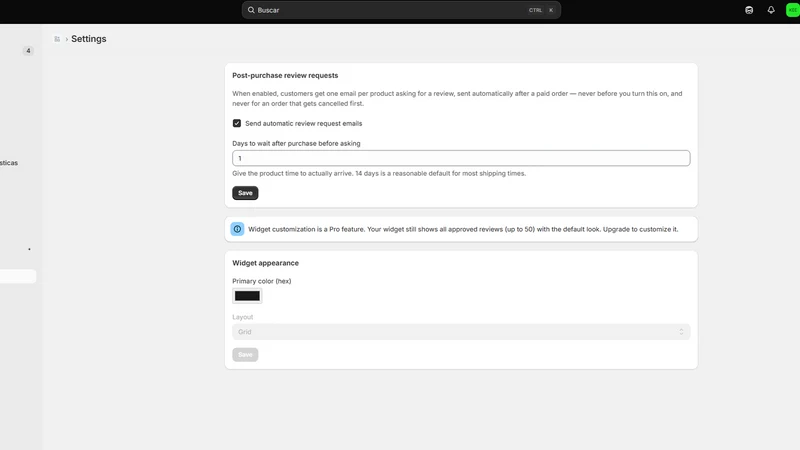Screen dimensions: 800x450
Task: Open the green account avatar
Action: tap(793, 10)
